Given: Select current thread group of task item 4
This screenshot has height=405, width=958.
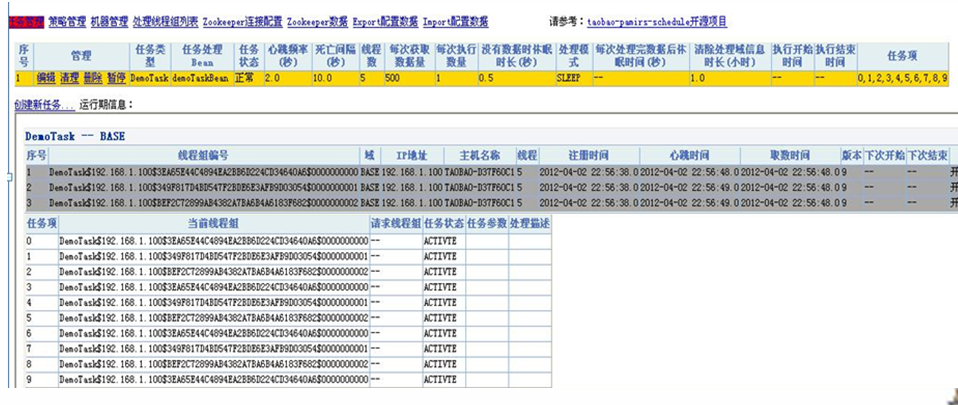Looking at the screenshot, I should [x=214, y=302].
